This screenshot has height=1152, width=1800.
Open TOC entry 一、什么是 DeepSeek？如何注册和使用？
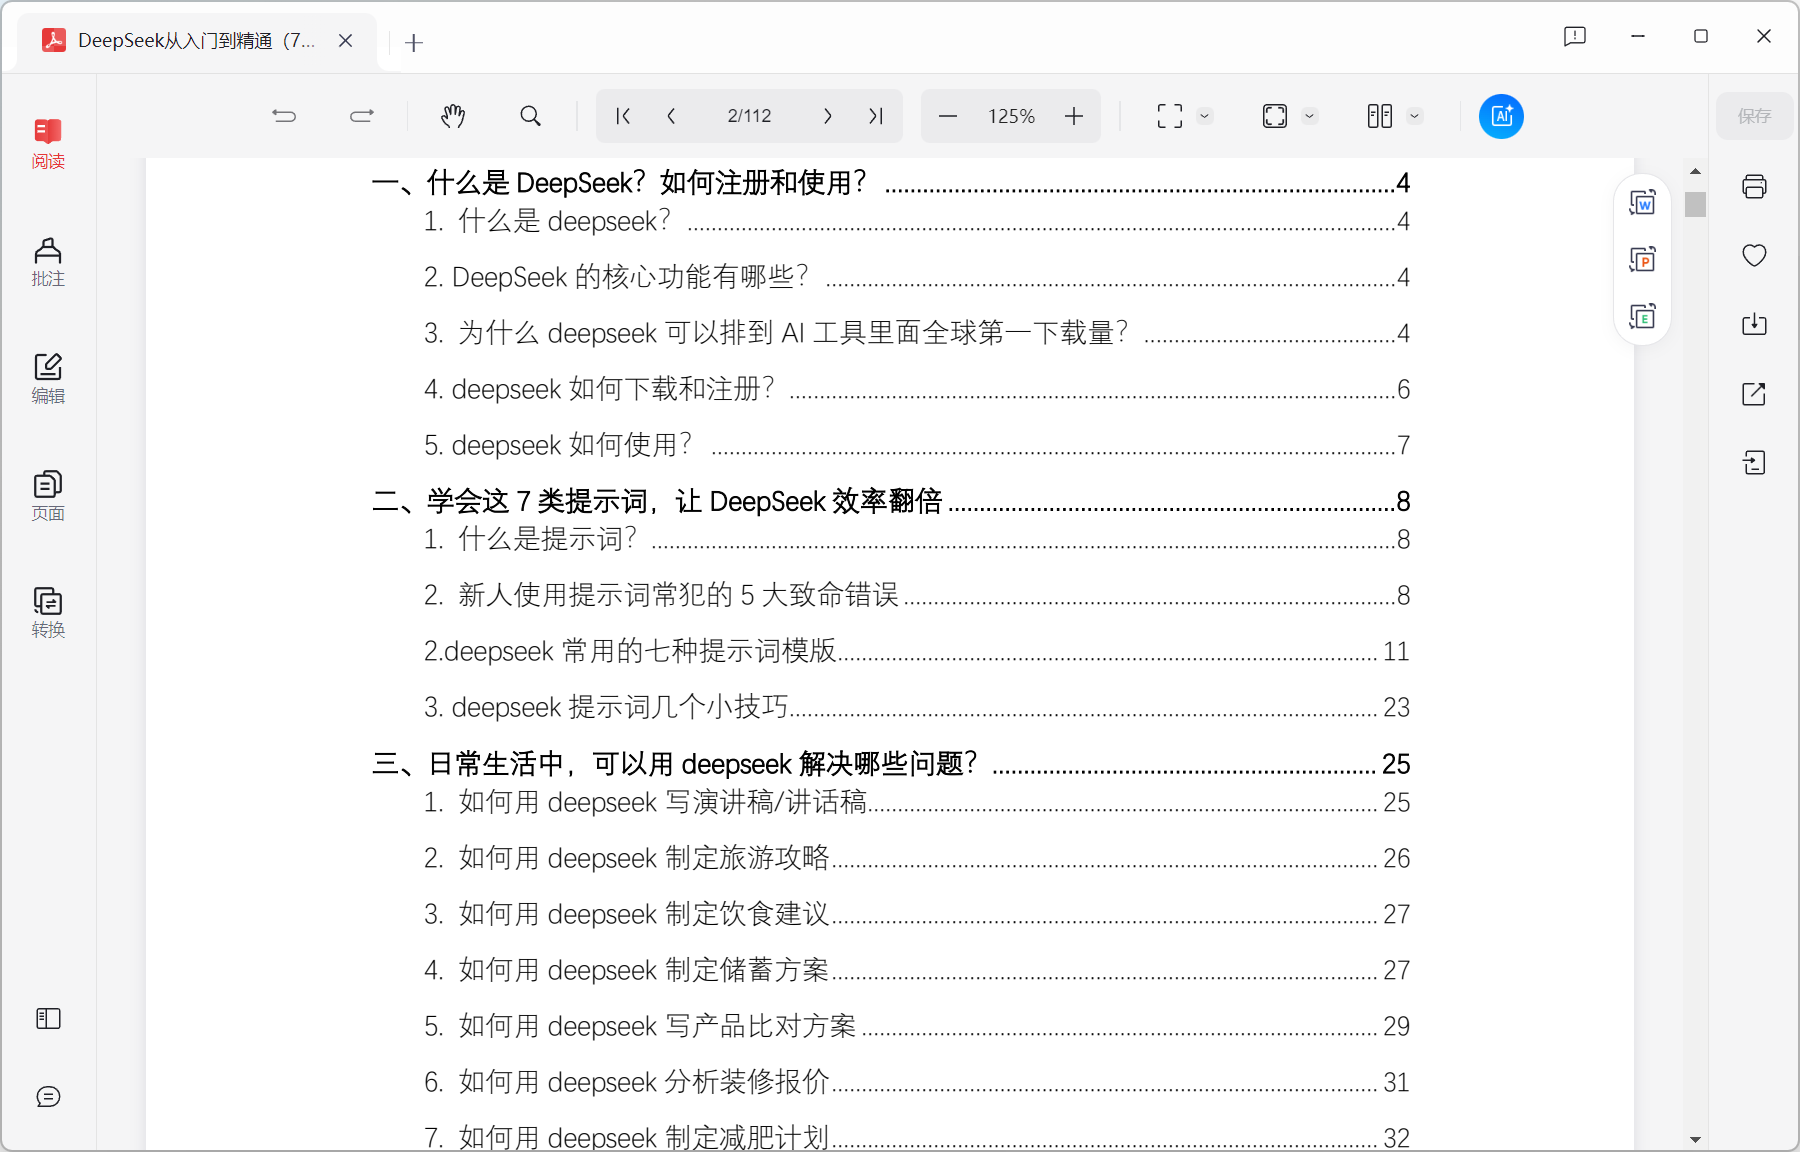pos(891,183)
